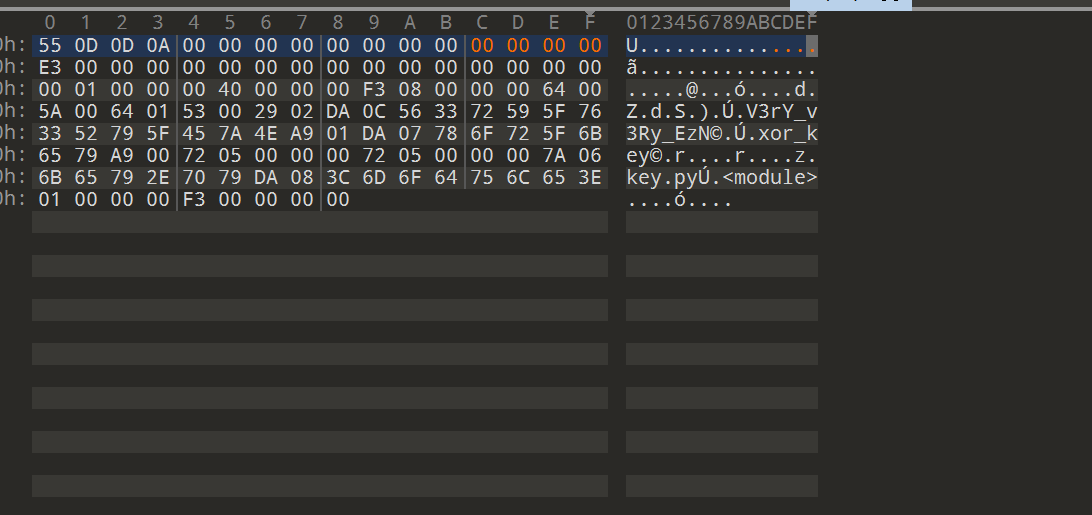Click the 55 byte at file start
Screen dimensions: 1092x515
click(49, 46)
